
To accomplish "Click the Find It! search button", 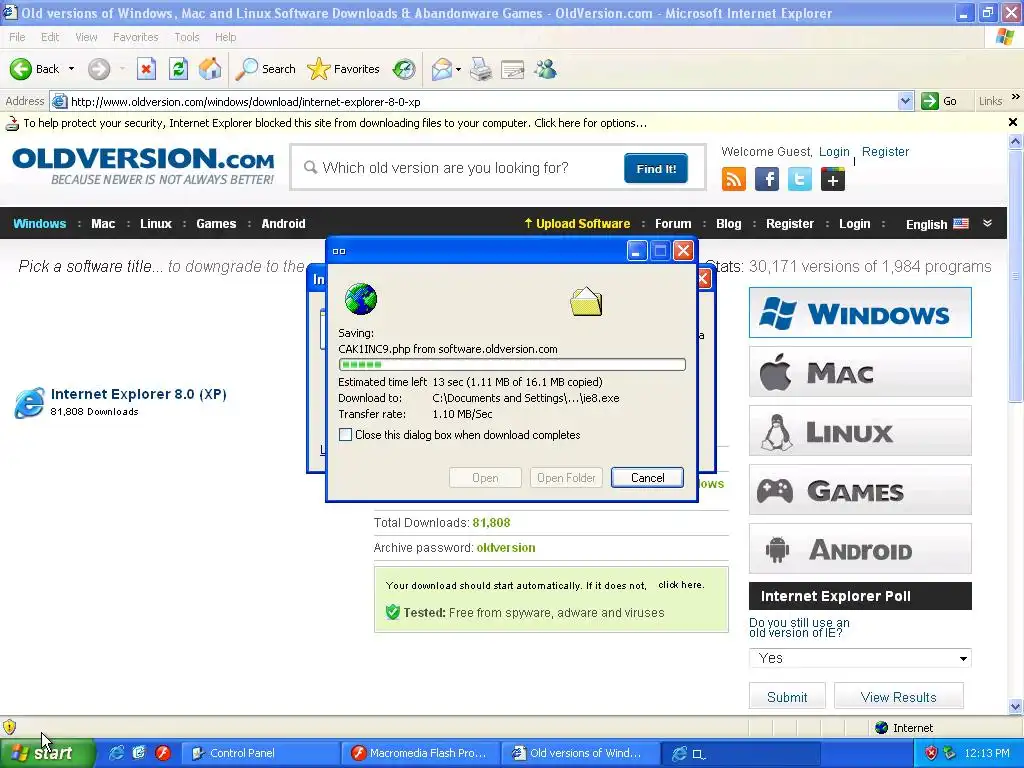I will pos(656,168).
